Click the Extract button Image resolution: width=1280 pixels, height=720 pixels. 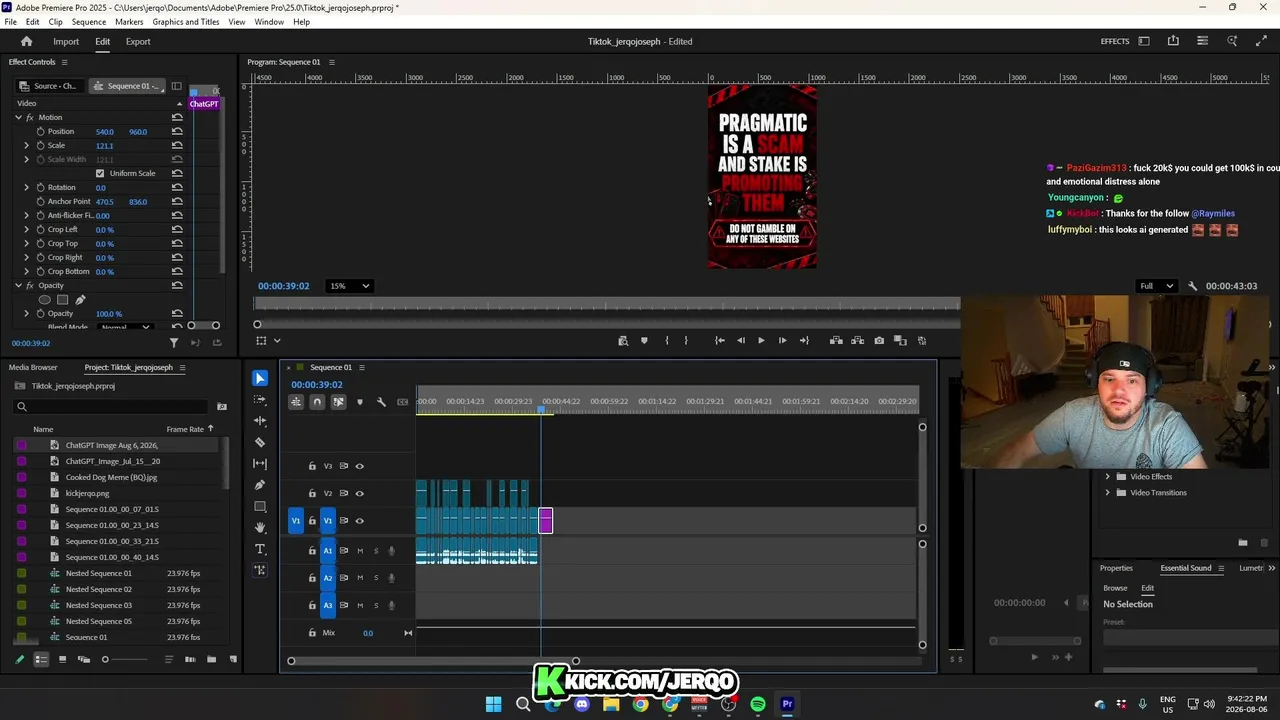coord(858,341)
